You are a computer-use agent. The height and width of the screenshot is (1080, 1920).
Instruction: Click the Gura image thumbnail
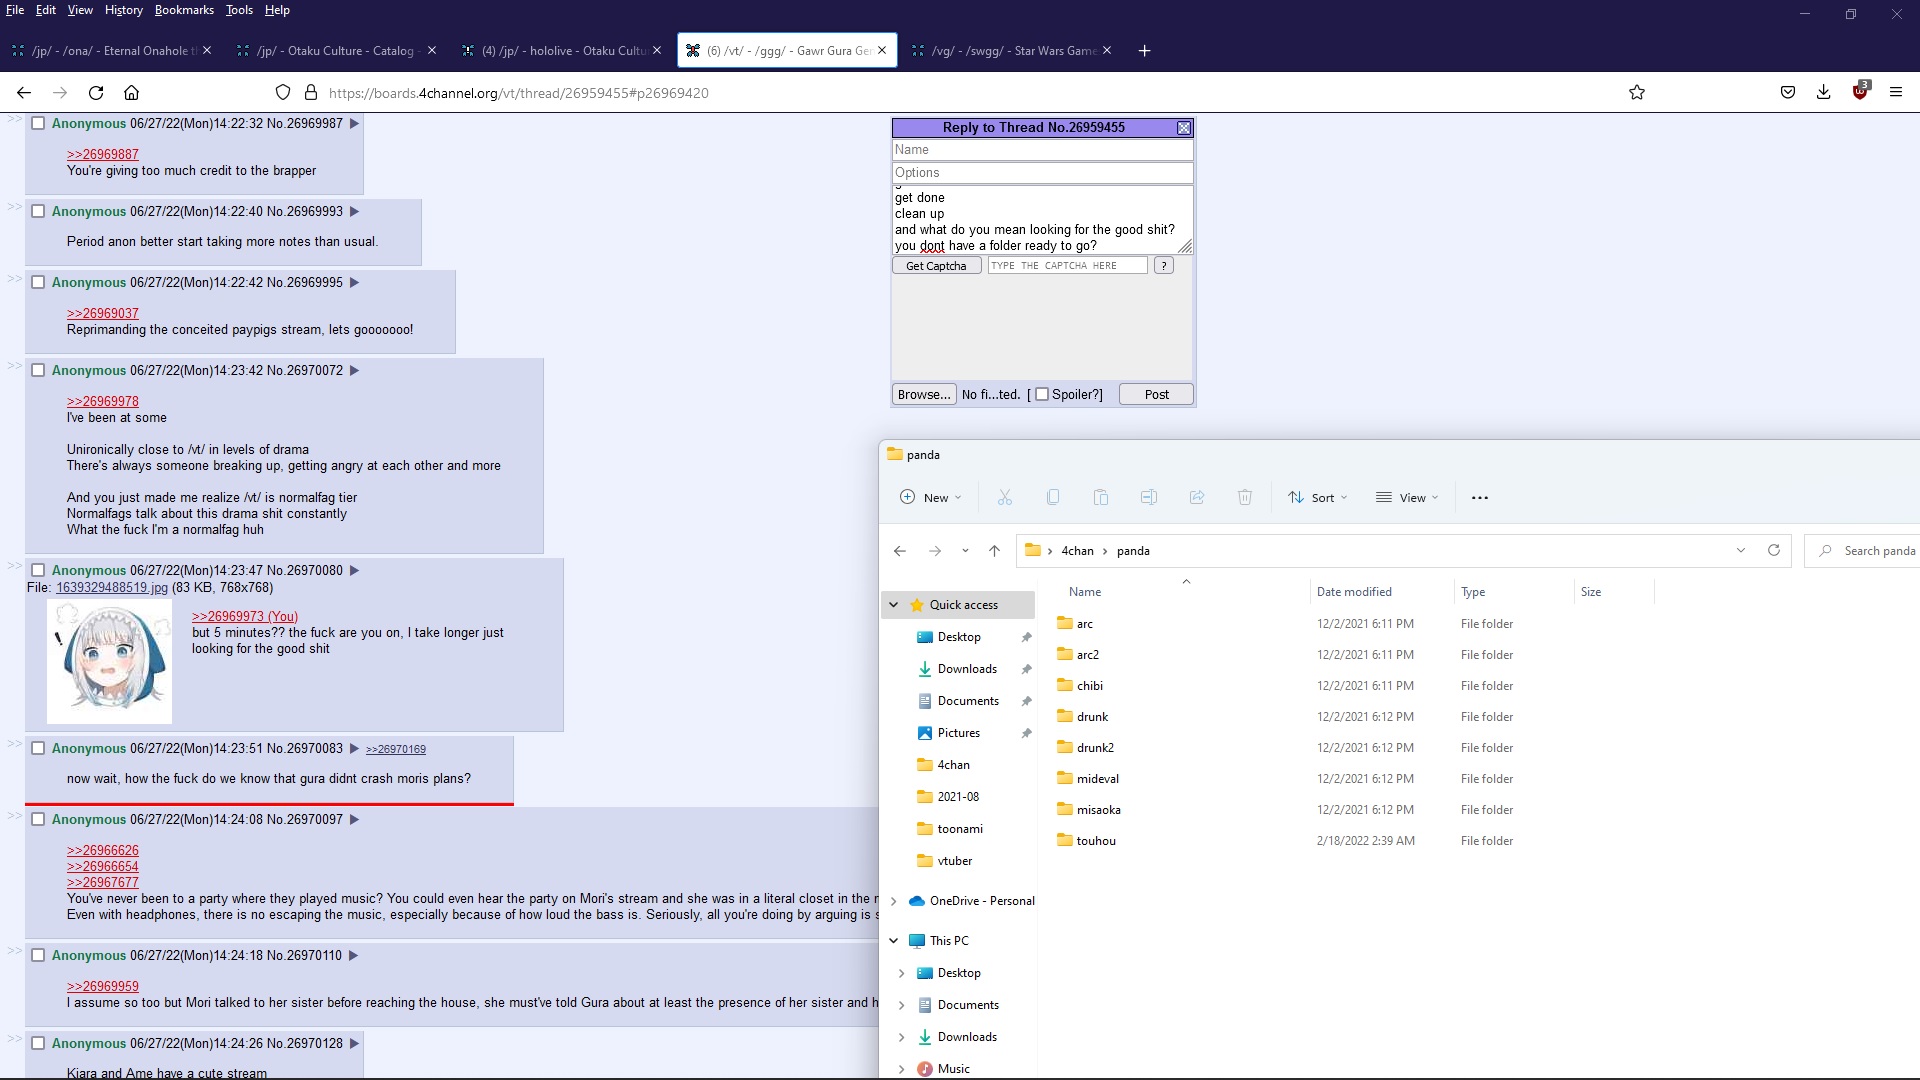[x=109, y=661]
